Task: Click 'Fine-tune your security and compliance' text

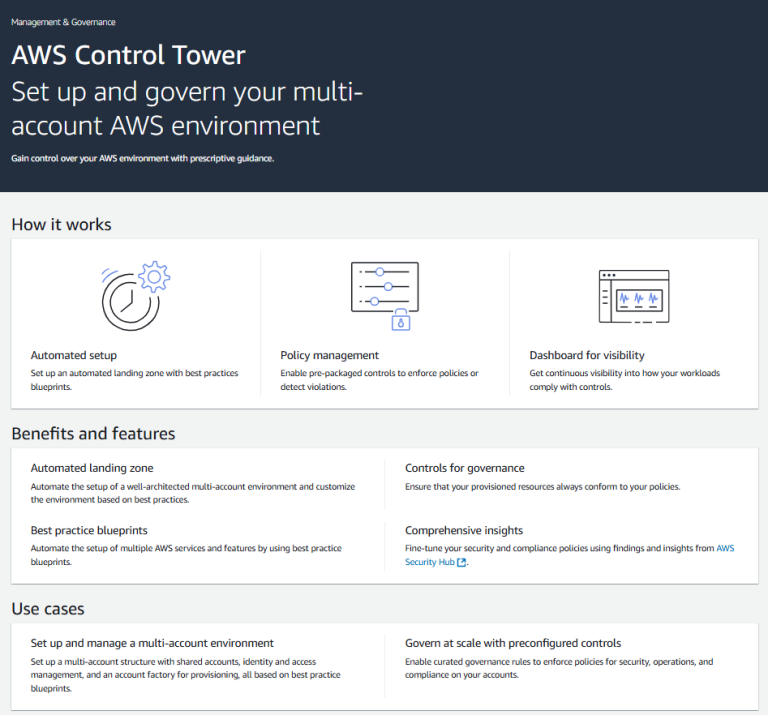Action: 570,555
